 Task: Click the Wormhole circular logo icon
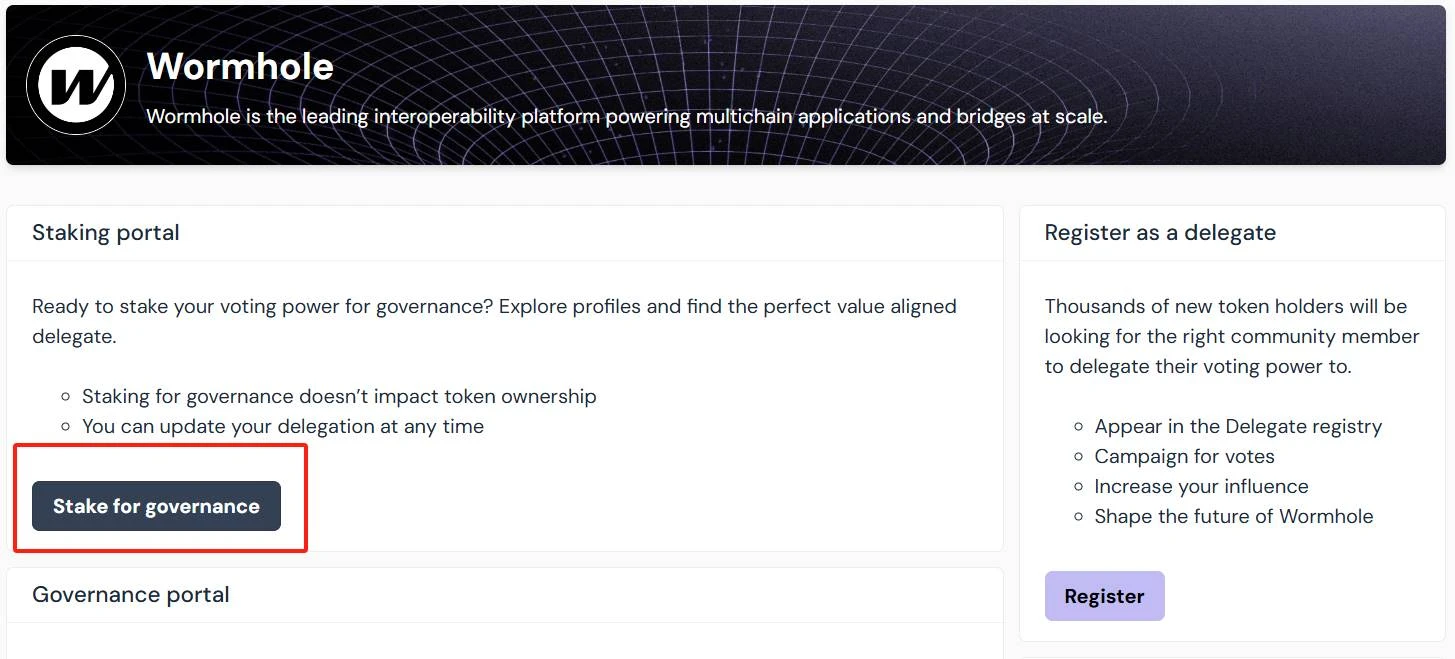tap(76, 85)
